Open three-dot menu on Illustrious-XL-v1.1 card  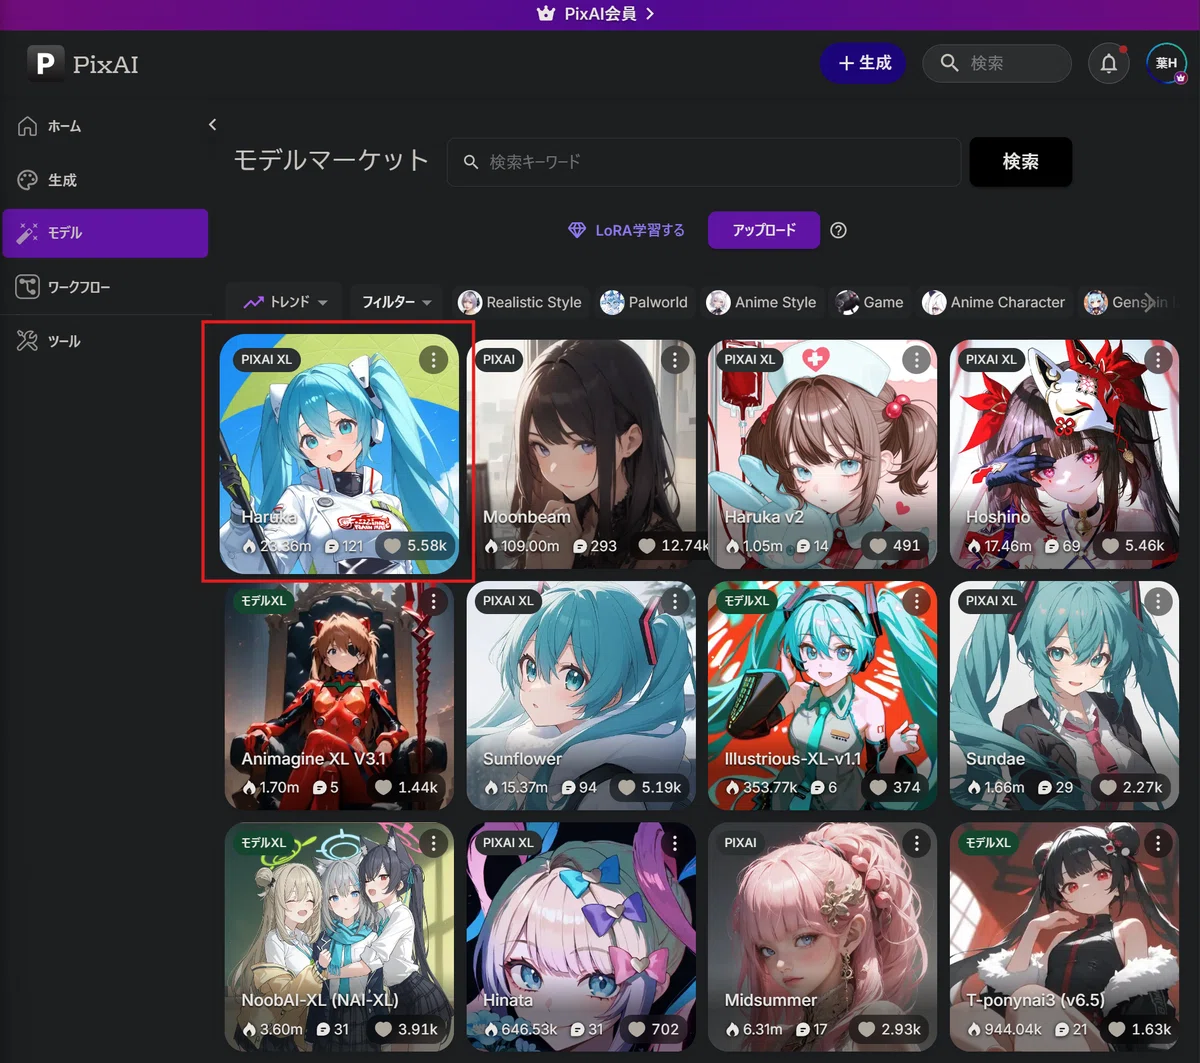916,601
